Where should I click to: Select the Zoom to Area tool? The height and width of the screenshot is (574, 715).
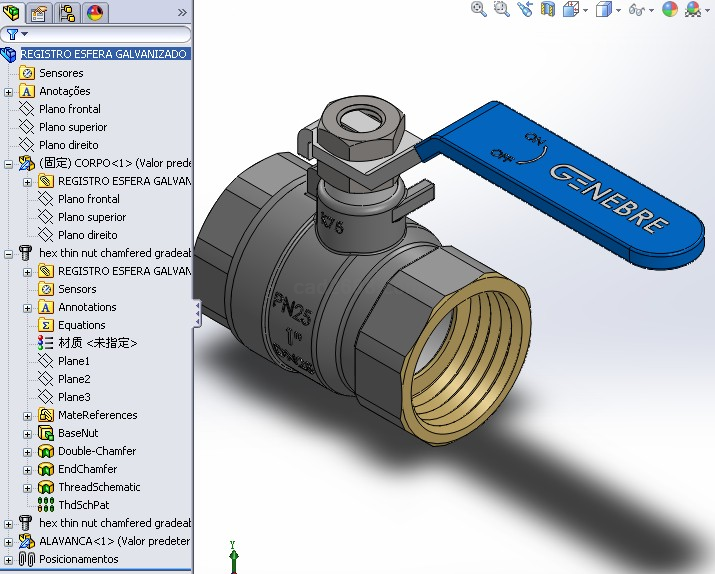point(501,9)
